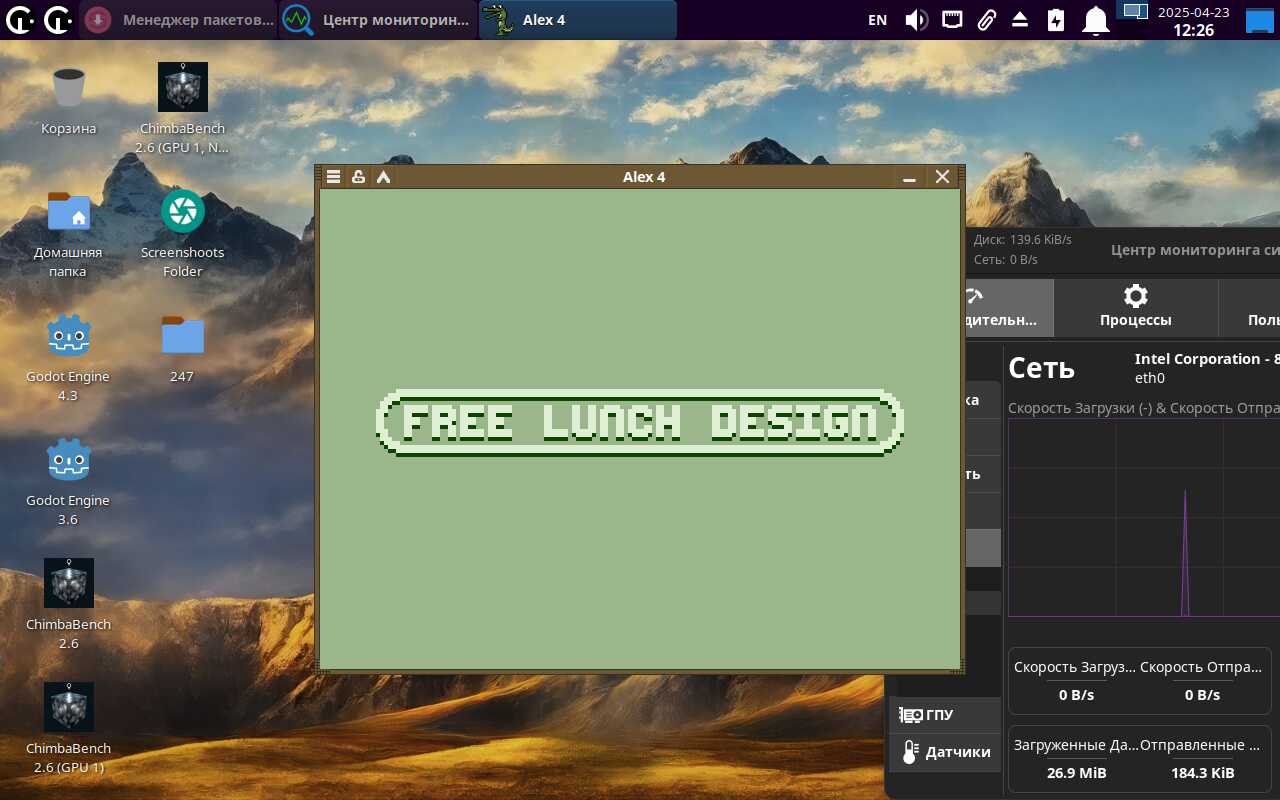Click the network speed graph
The image size is (1280, 800).
(1144, 517)
